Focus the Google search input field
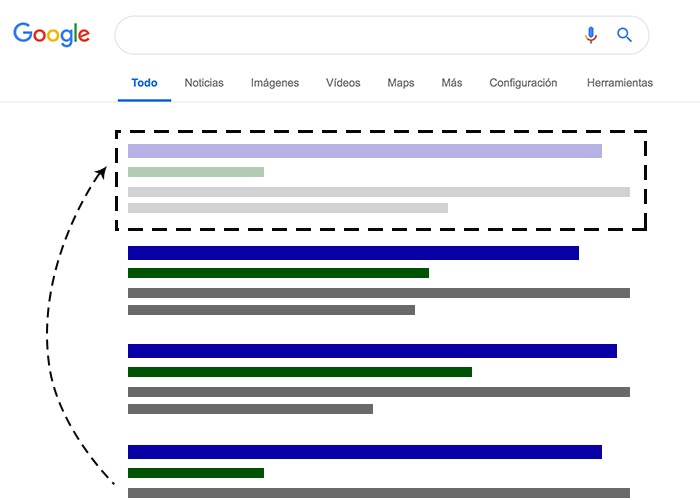700x500 pixels. pos(348,35)
